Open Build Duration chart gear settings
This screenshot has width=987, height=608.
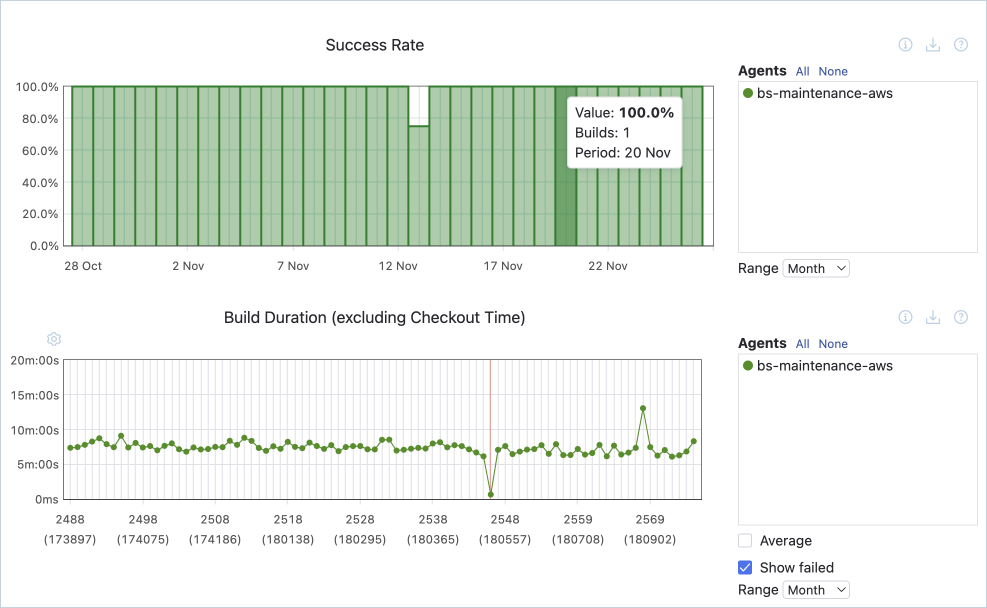point(54,339)
